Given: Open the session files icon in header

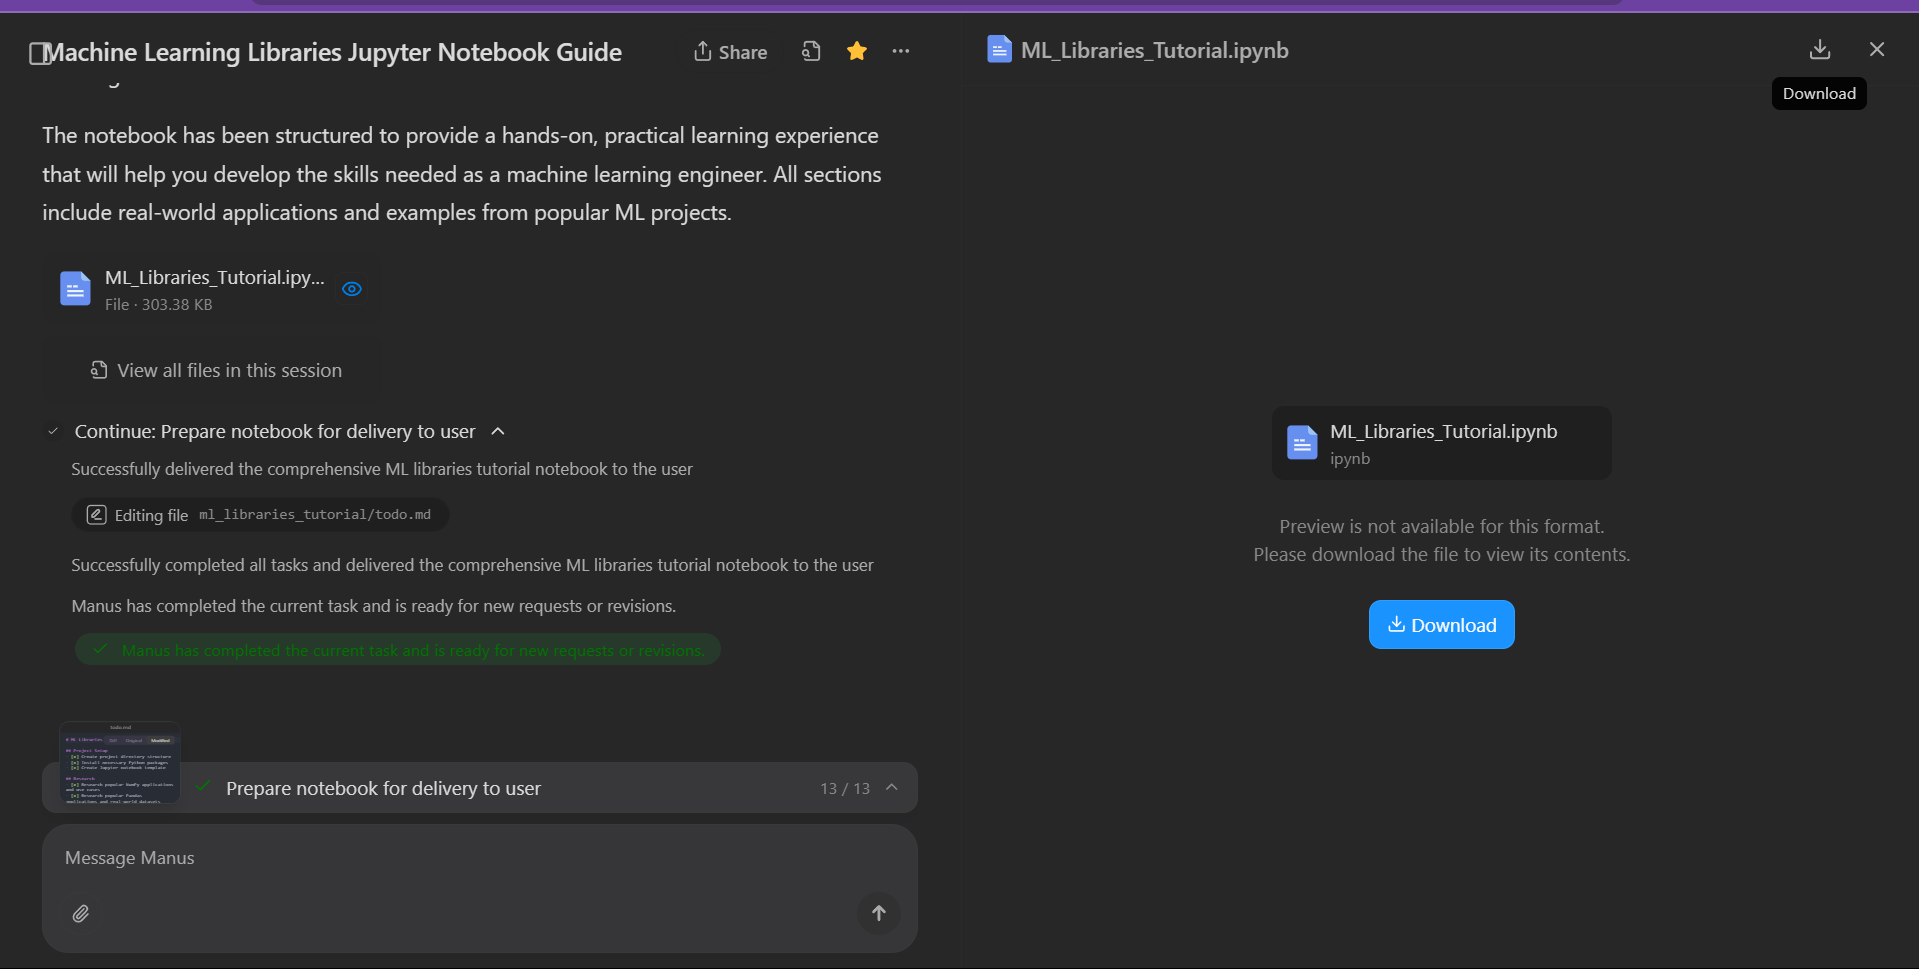Looking at the screenshot, I should pyautogui.click(x=811, y=51).
